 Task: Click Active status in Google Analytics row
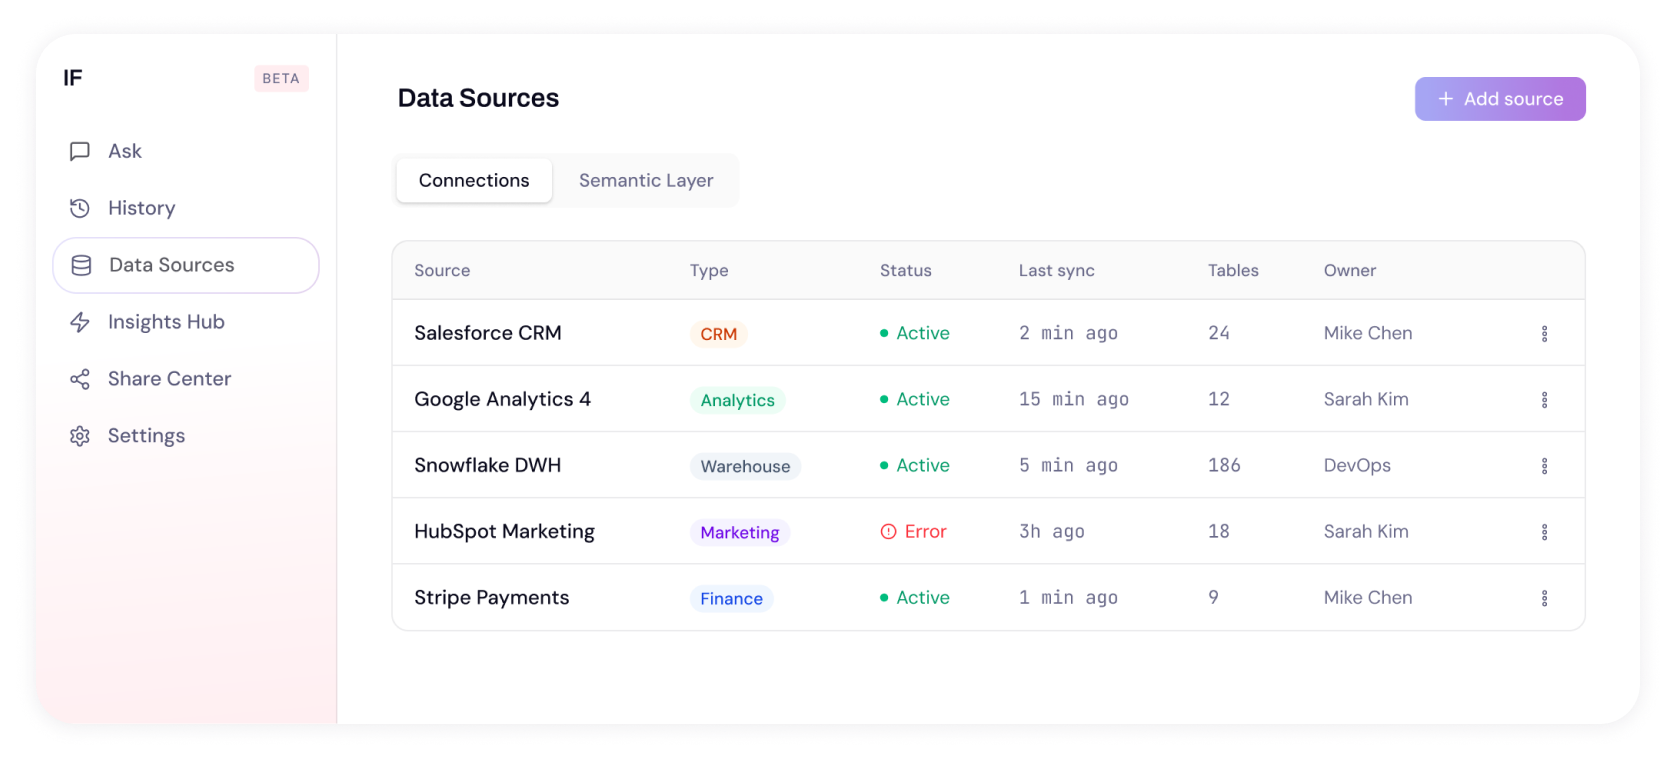(915, 399)
